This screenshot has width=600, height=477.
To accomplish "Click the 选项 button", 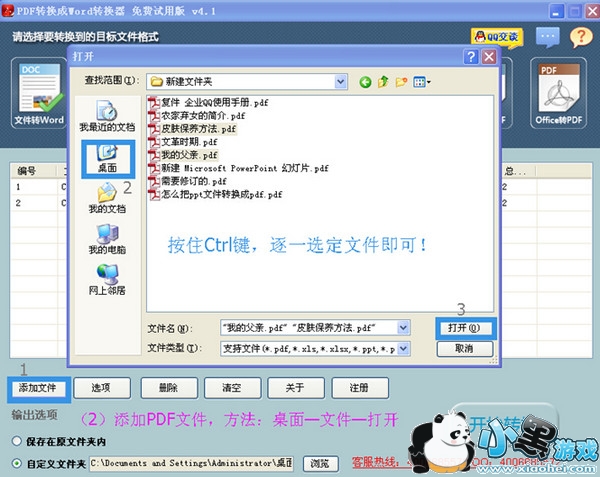I will tap(102, 388).
